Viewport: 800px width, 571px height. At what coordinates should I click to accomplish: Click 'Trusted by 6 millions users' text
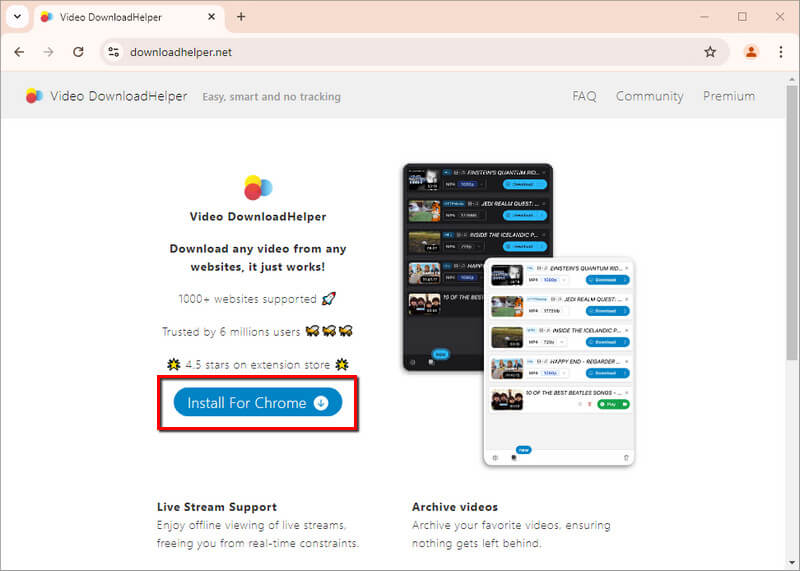(231, 332)
